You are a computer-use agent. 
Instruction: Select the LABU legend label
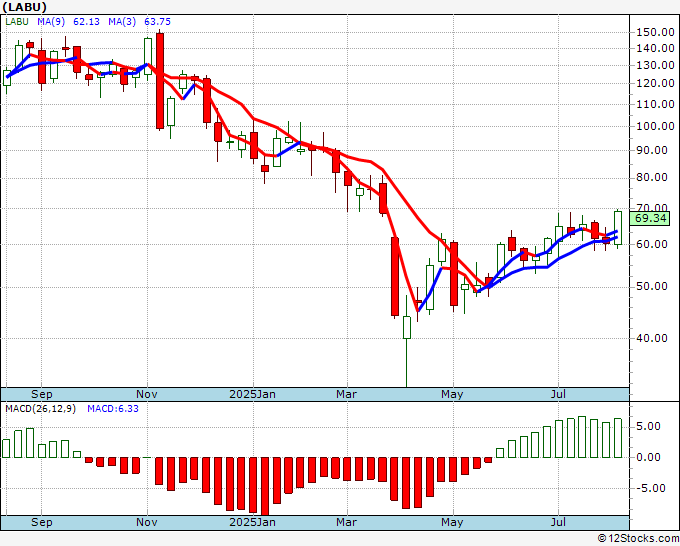17,22
